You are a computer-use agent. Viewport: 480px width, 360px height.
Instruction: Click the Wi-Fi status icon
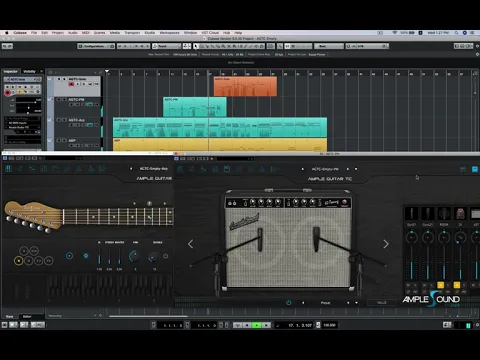pyautogui.click(x=395, y=33)
